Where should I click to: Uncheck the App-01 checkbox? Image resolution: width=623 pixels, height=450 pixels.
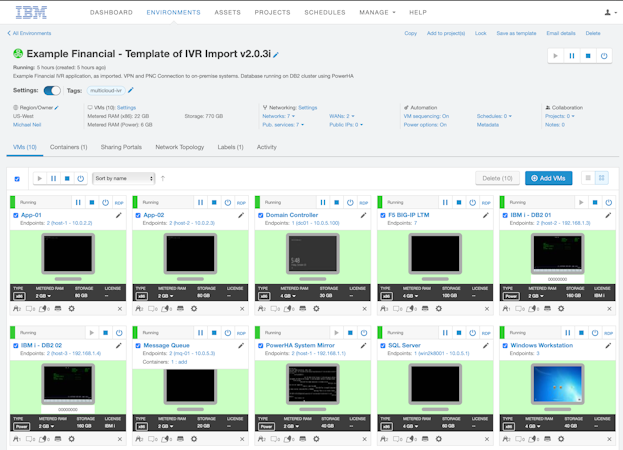pos(15,215)
